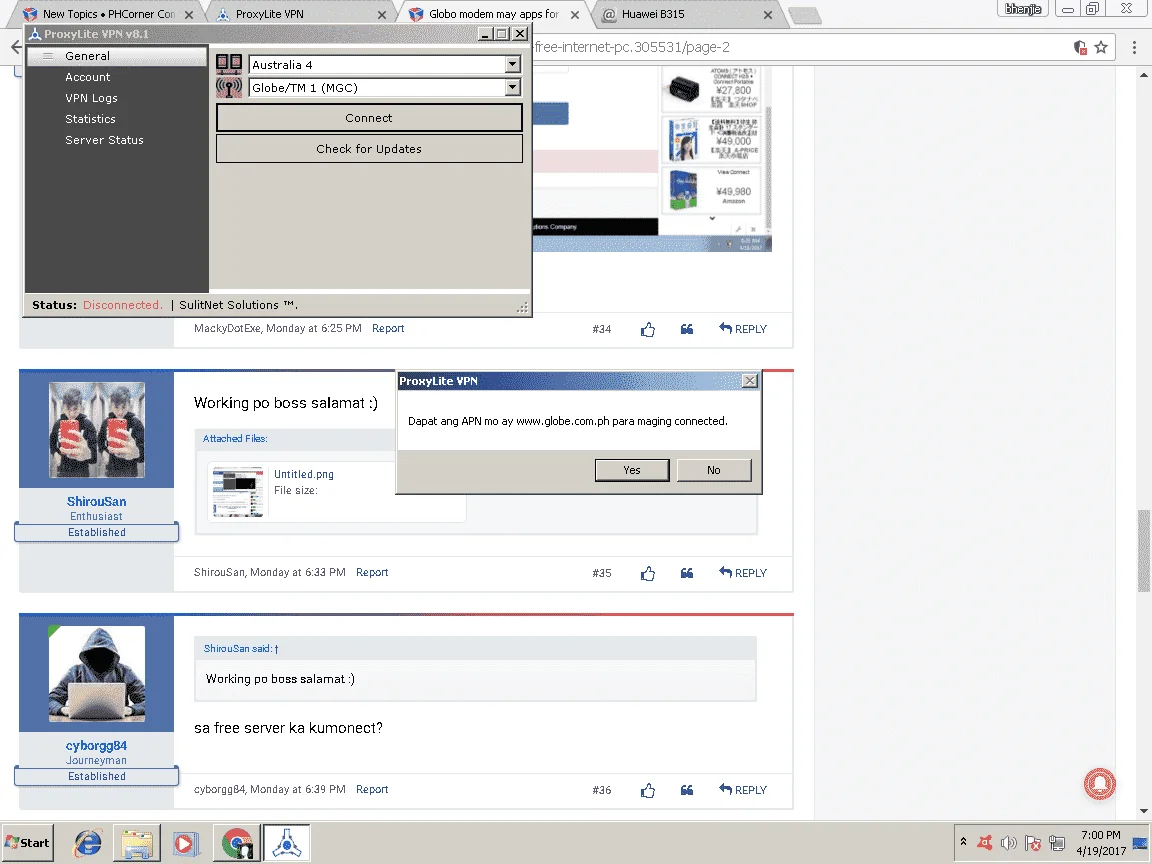Open the media player taskbar icon
The height and width of the screenshot is (864, 1152).
click(185, 843)
